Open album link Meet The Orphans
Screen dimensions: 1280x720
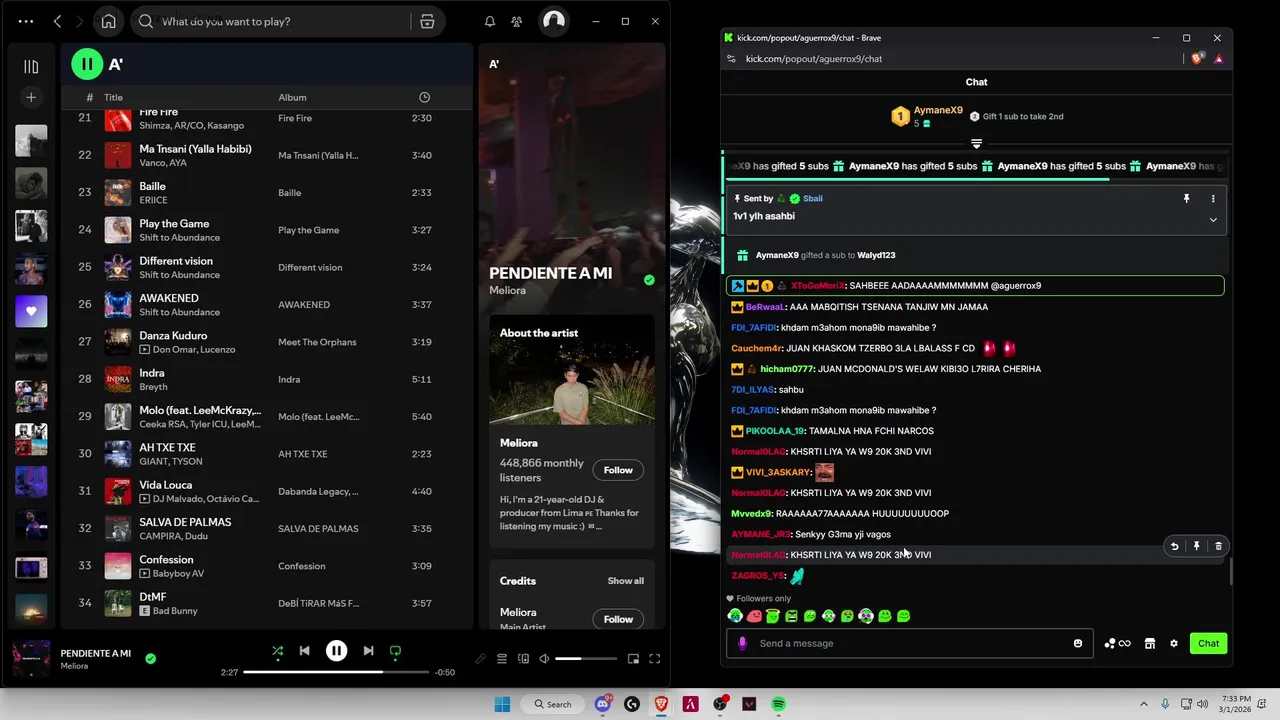click(317, 342)
